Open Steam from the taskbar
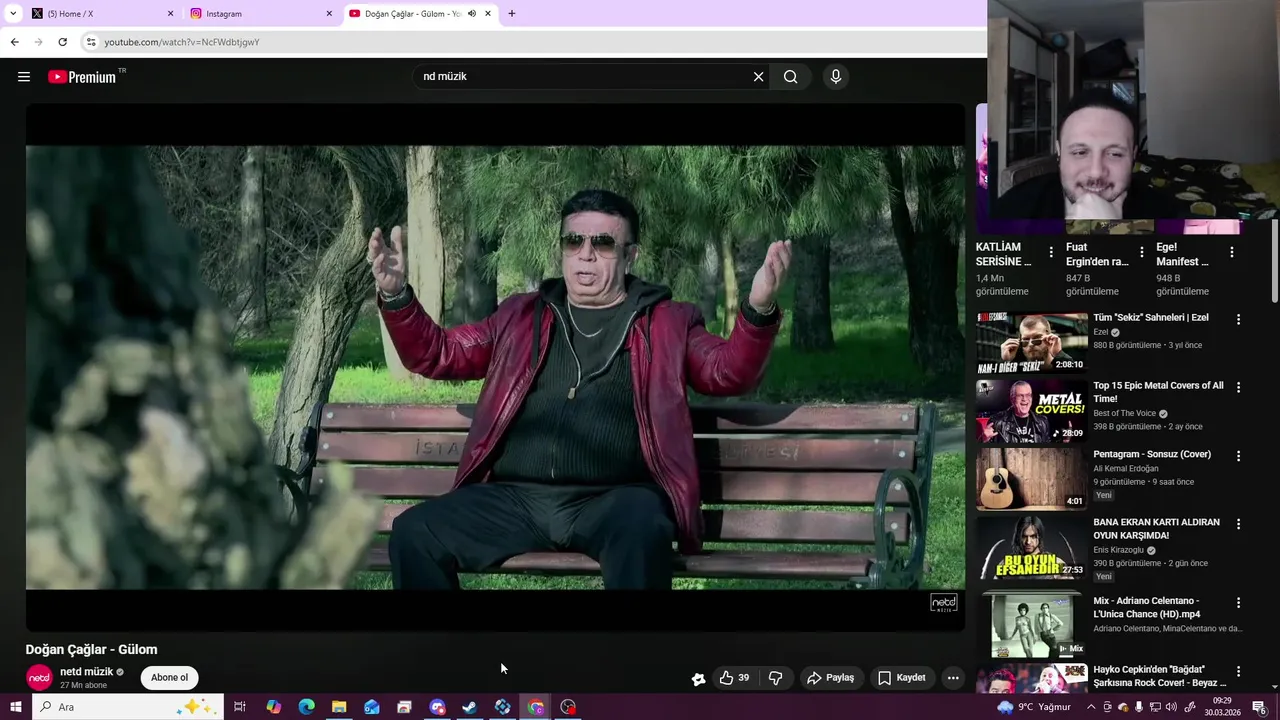The image size is (1280, 720). [x=469, y=707]
